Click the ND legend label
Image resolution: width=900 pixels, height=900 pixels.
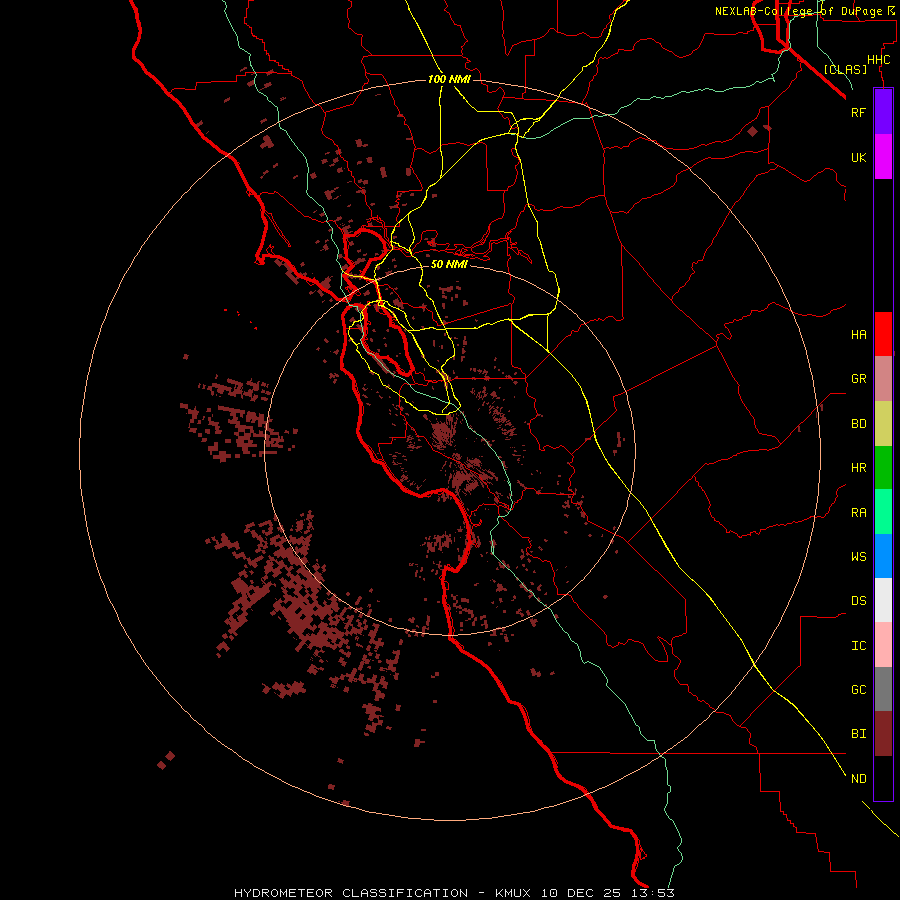[x=859, y=779]
